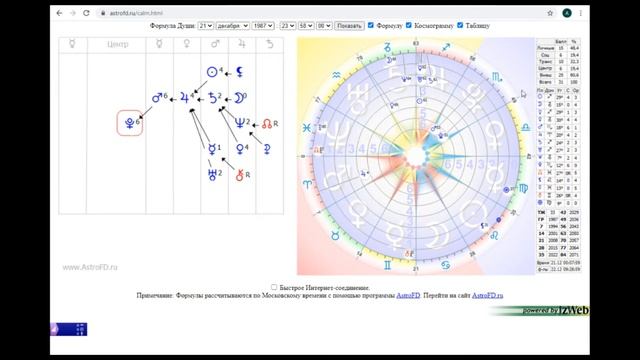Select the Neptune trident symbol in the formula

click(240, 123)
